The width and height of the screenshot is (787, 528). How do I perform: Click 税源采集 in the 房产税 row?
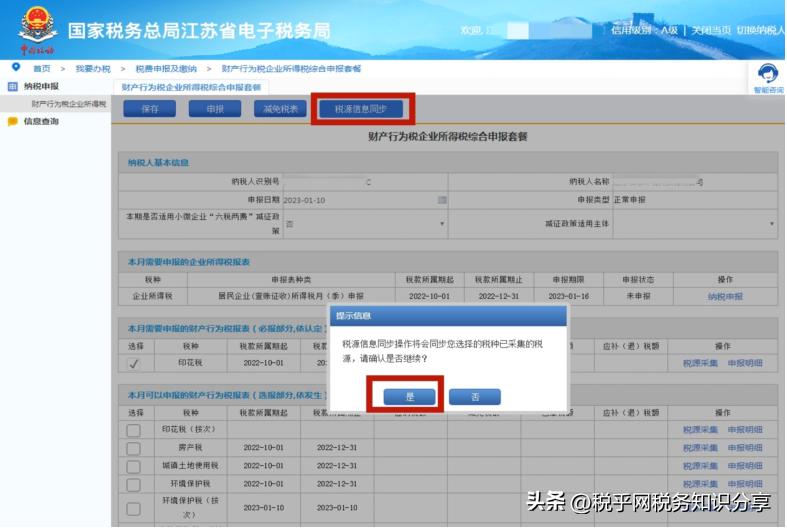[x=700, y=448]
